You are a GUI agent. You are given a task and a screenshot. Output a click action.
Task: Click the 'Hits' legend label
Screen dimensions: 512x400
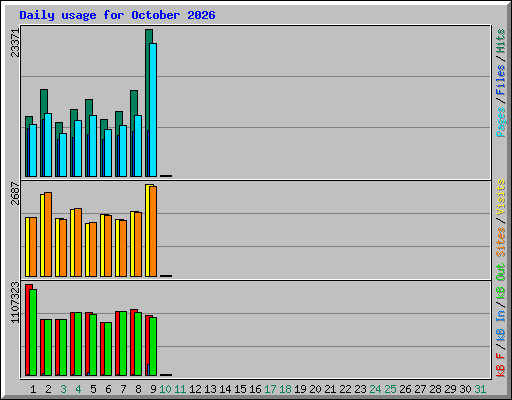pyautogui.click(x=501, y=41)
